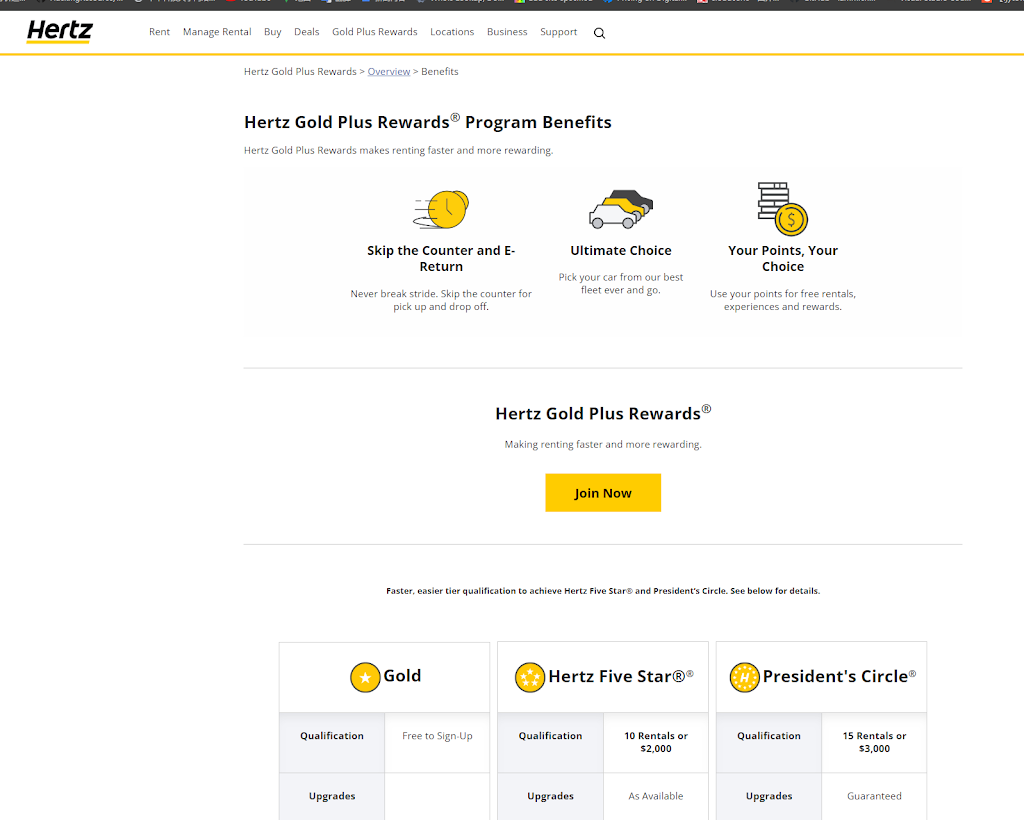
Task: Click the Hertz Gold Plus Rewards breadcrumb
Action: point(300,72)
